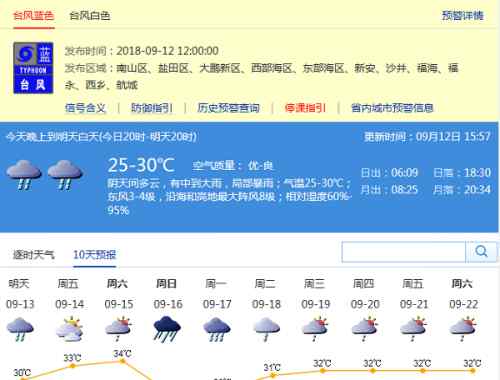500x380 pixels.
Task: Click the 09-18 light rain cloud icon
Action: (266, 329)
